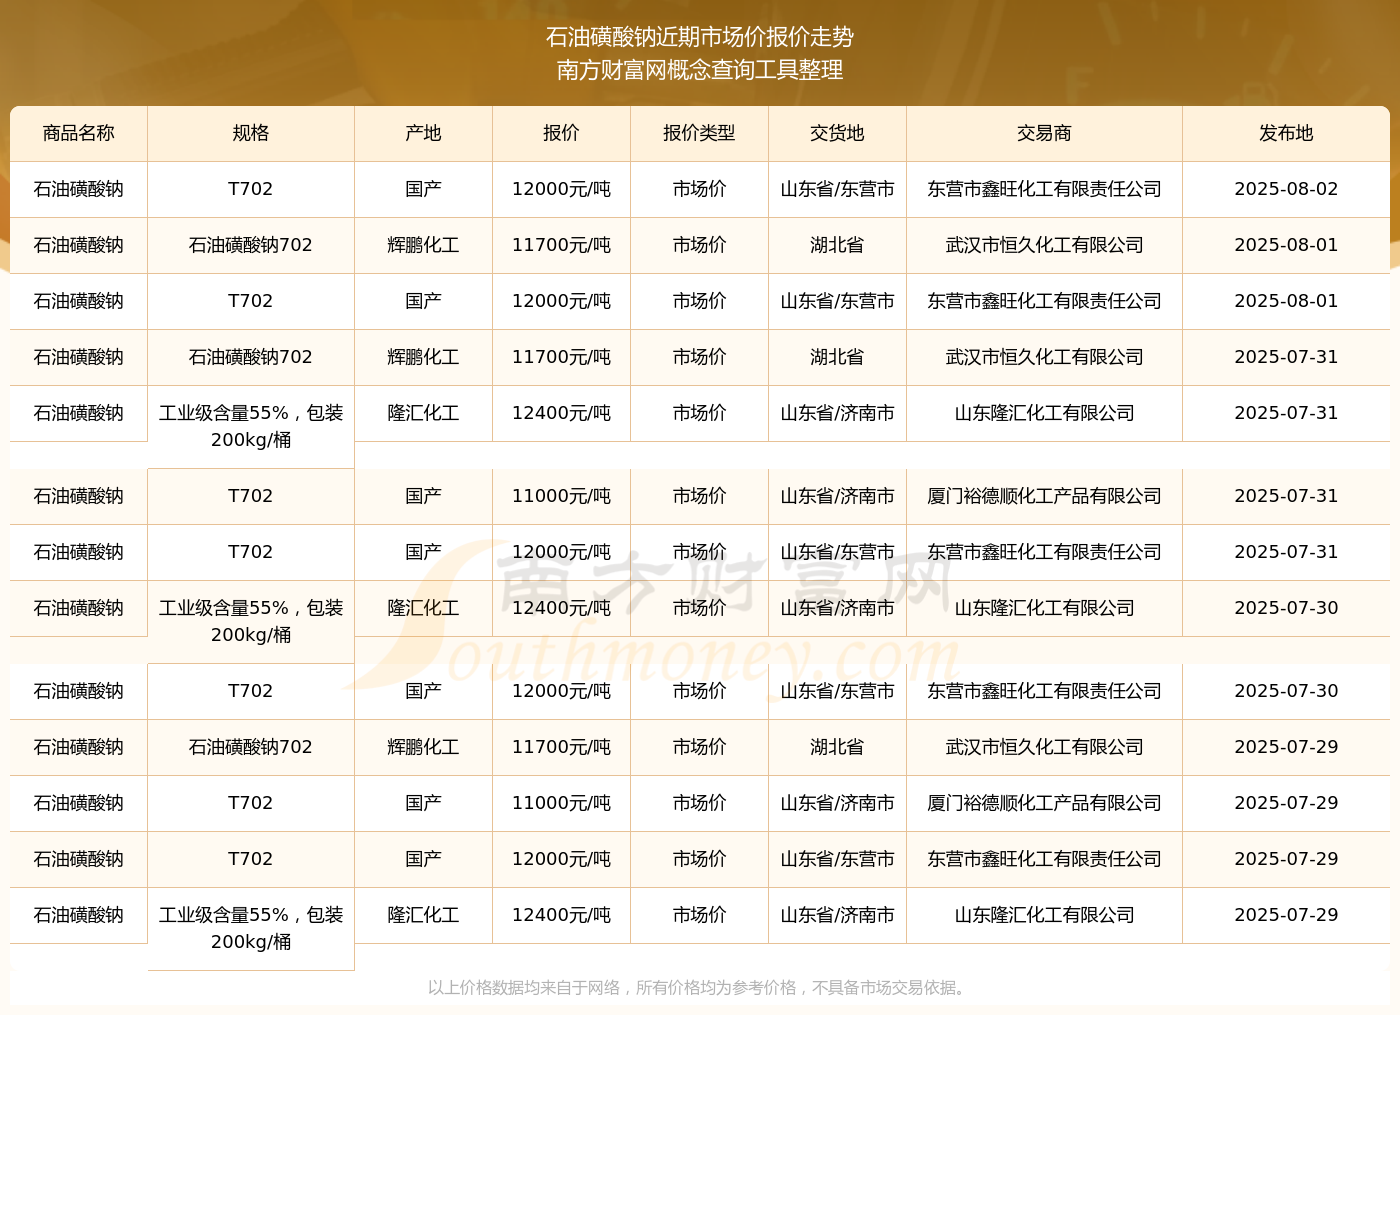
Task: Click 武汉市恒久化工有限公司 in the 2025-08-01 row
Action: (x=1044, y=245)
